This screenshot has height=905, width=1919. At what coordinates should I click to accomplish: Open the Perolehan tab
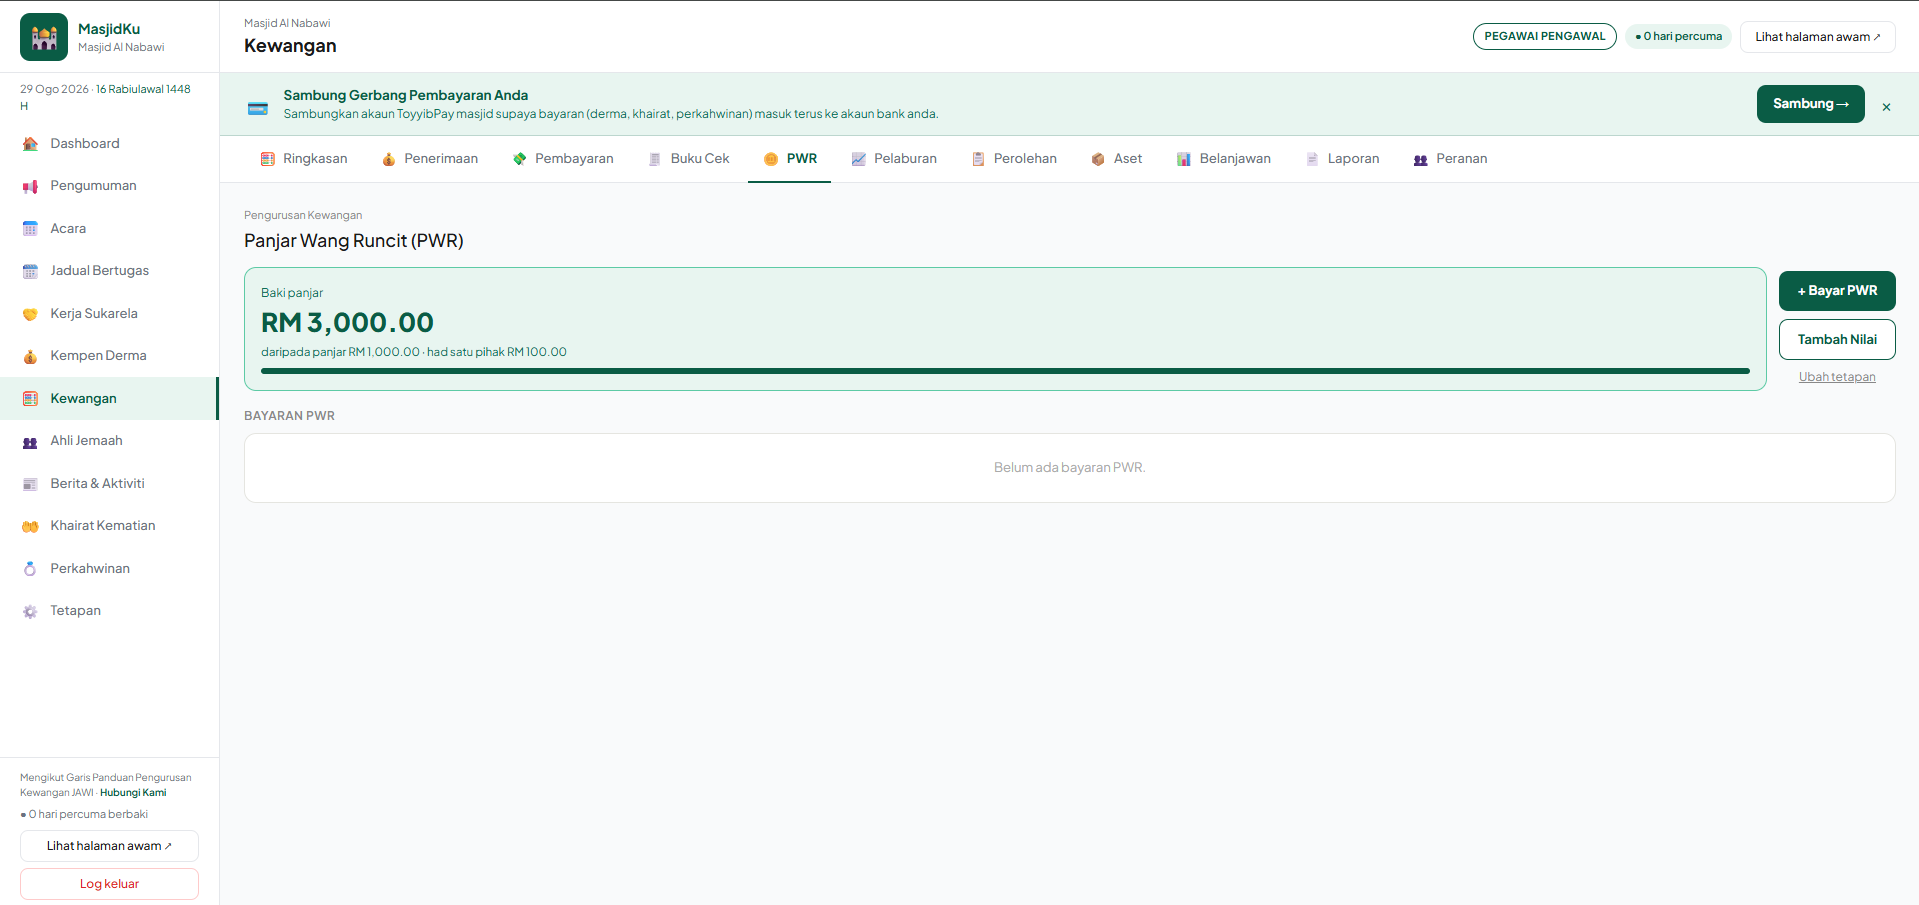(1014, 159)
